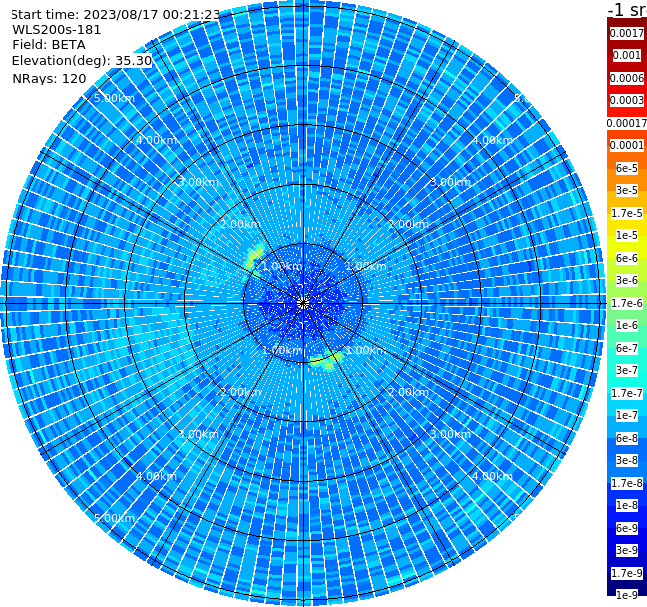Click the 0.0003 colorbar value
The width and height of the screenshot is (647, 607).
click(627, 100)
